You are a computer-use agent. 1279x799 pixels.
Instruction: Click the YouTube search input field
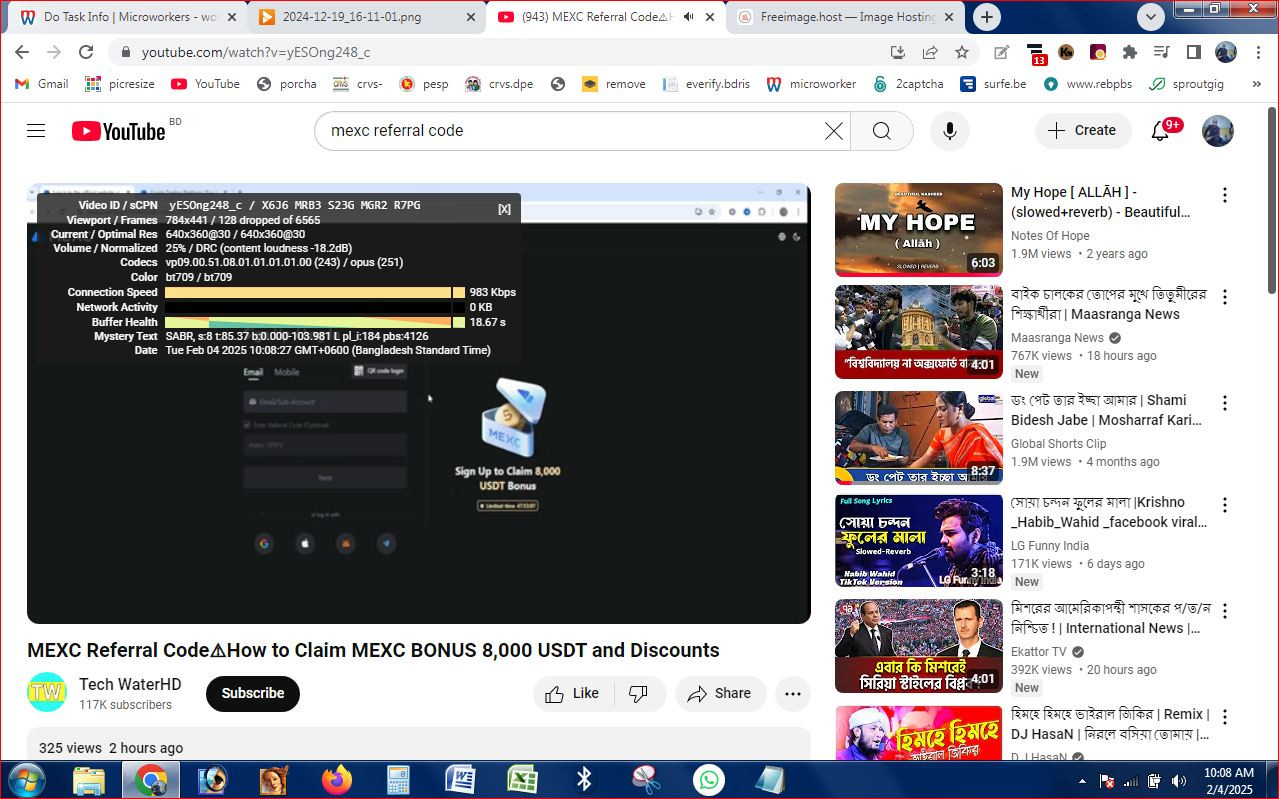pos(570,131)
